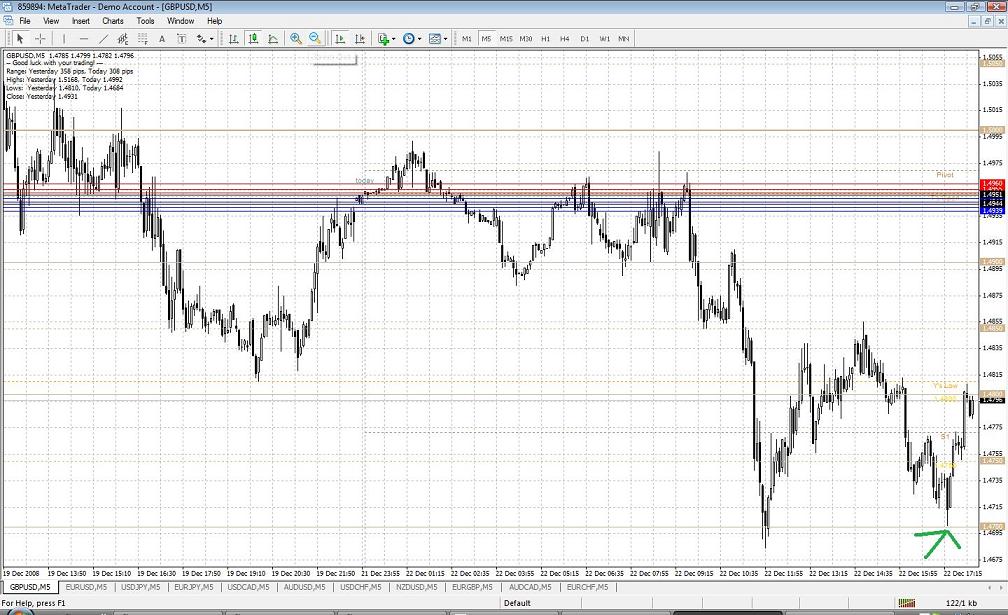Activate the crosshair tool
The image size is (1008, 615).
click(x=39, y=39)
